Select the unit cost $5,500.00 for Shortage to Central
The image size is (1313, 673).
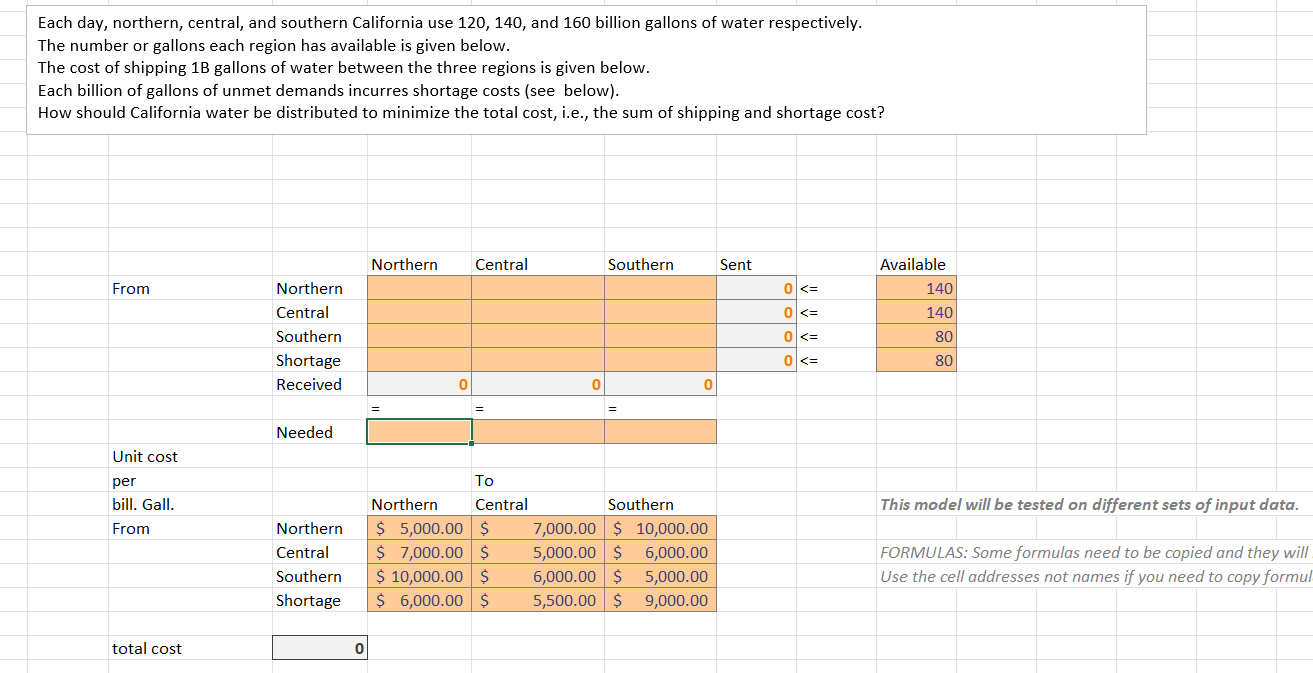(537, 600)
